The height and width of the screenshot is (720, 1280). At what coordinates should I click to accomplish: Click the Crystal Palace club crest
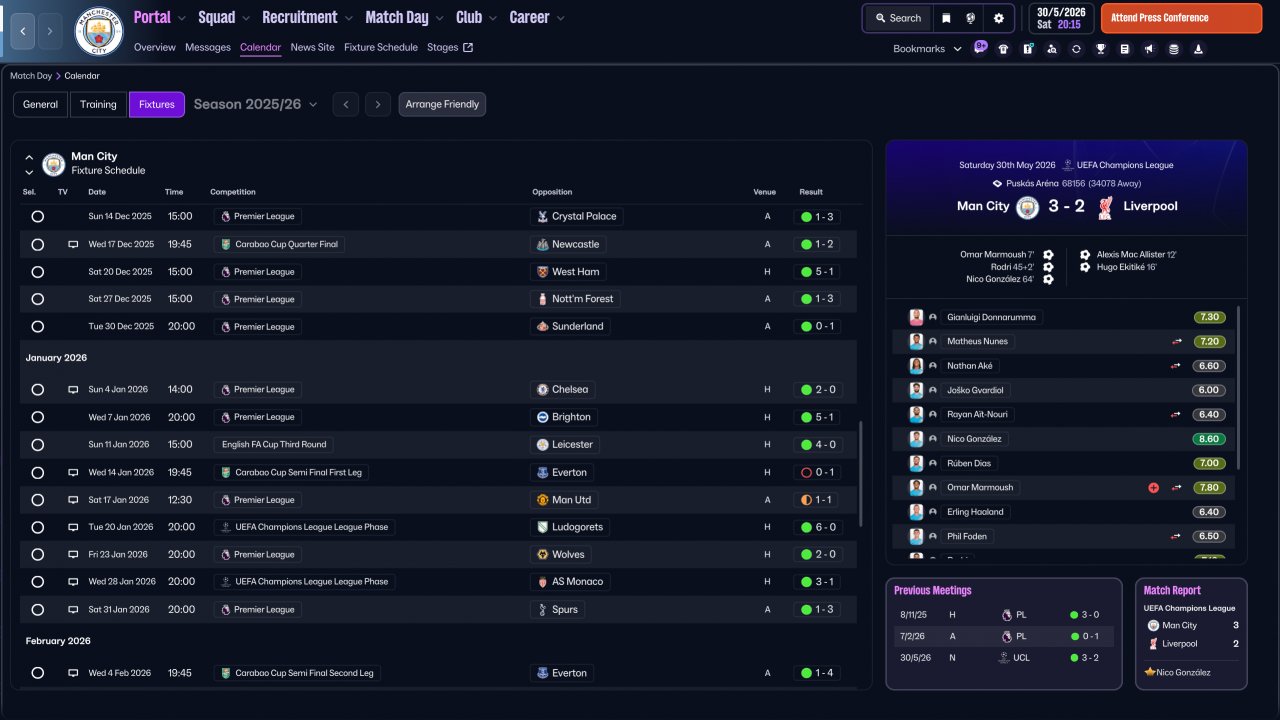[542, 216]
